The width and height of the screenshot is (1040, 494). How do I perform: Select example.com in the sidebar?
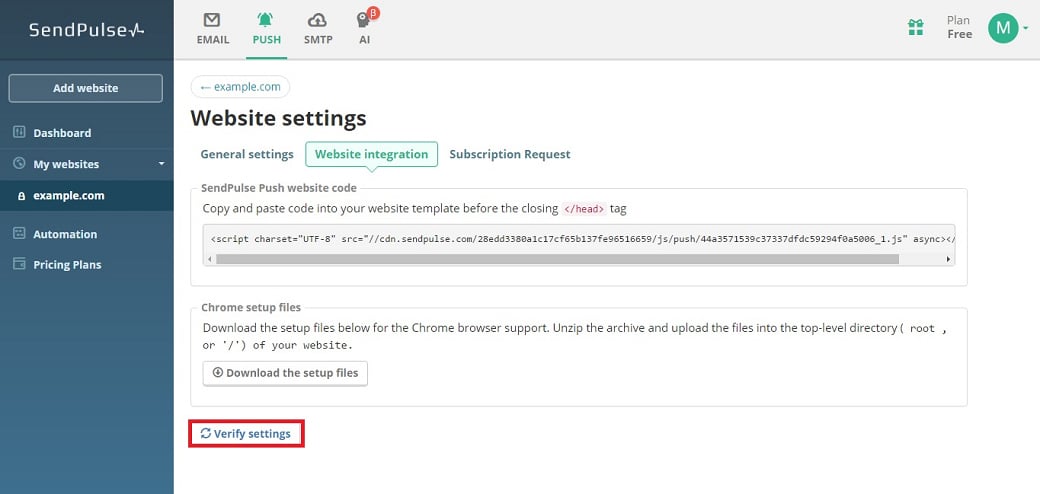(68, 196)
